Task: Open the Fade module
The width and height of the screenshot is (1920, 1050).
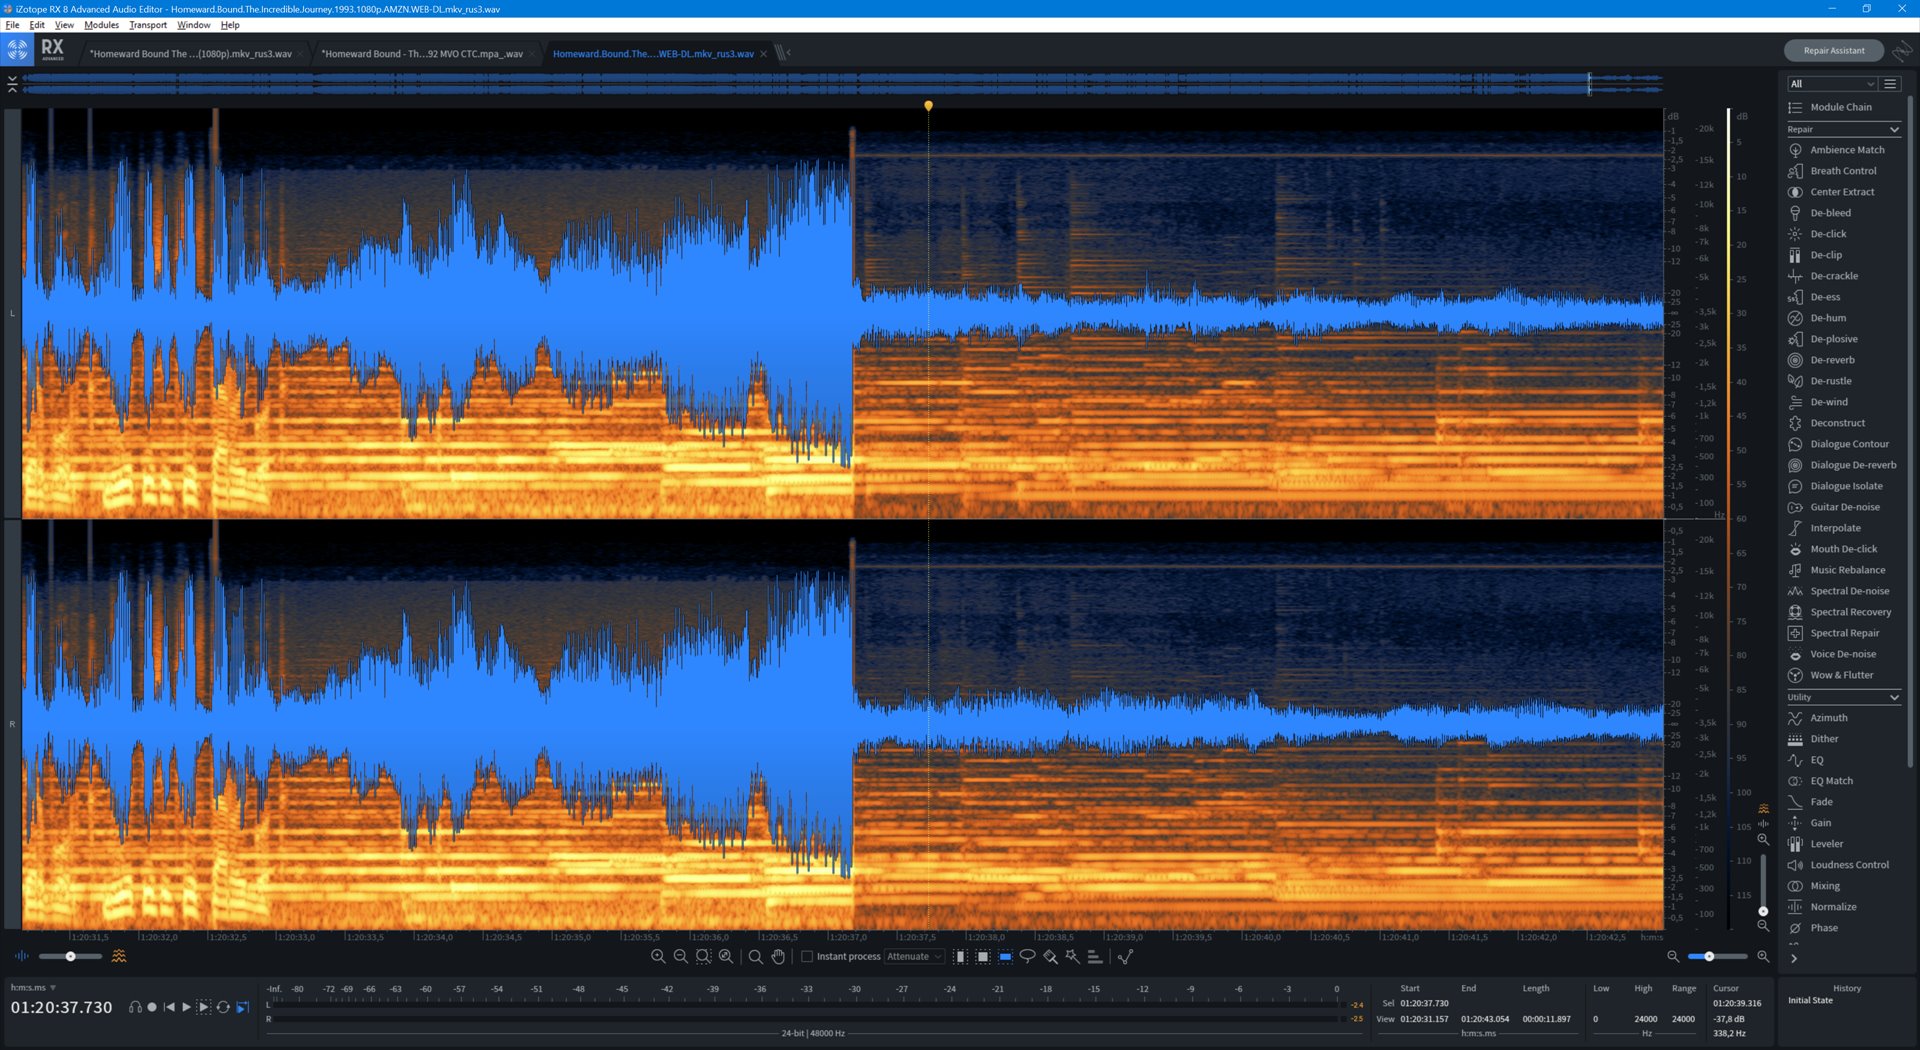Action: (1821, 802)
